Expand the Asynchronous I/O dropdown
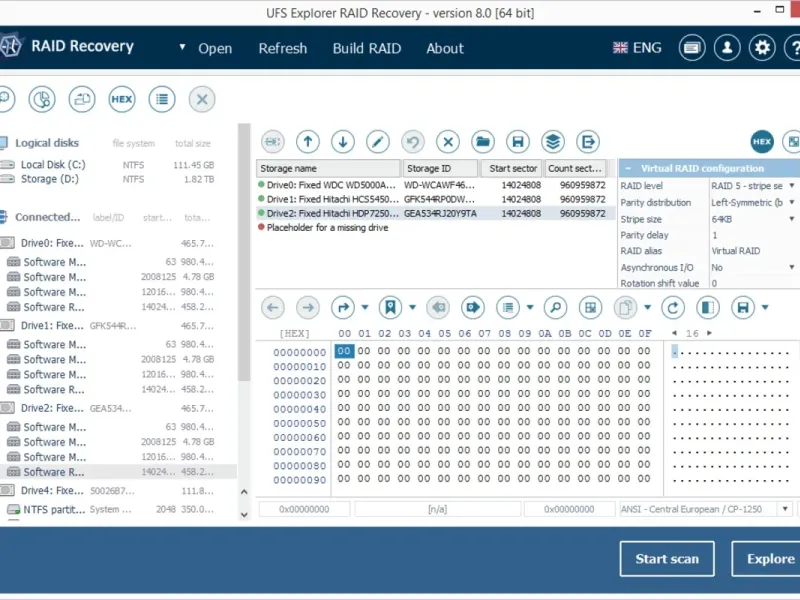The height and width of the screenshot is (600, 800). (792, 267)
